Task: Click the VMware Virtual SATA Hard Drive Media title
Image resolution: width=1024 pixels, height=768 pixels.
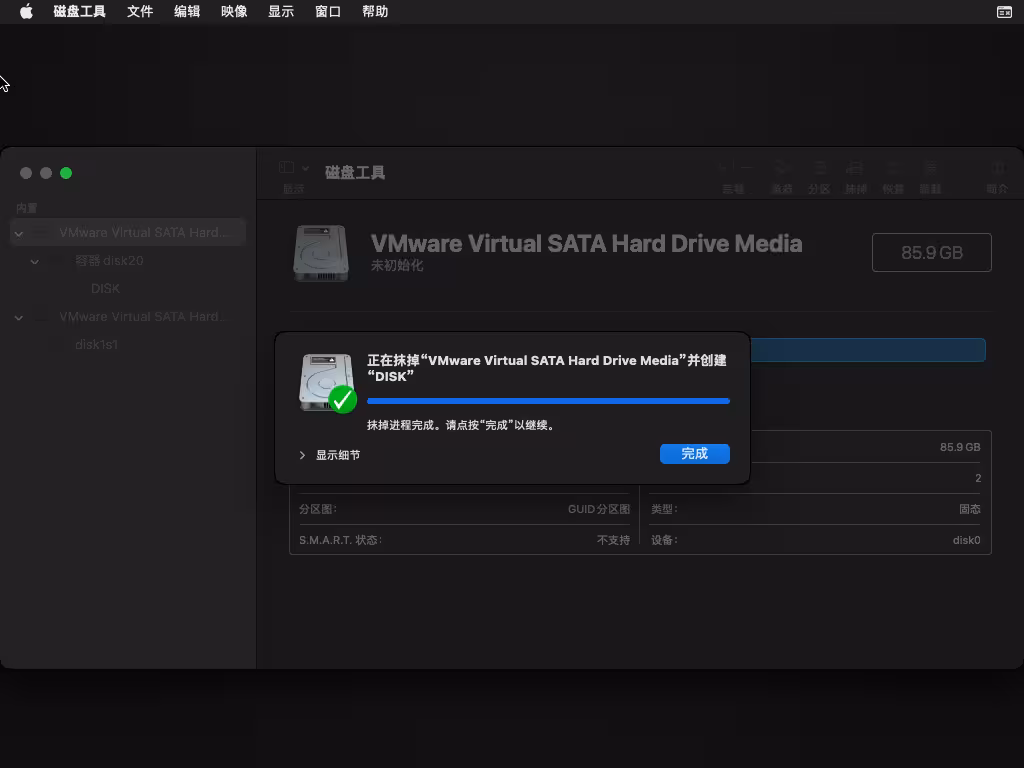Action: (x=586, y=244)
